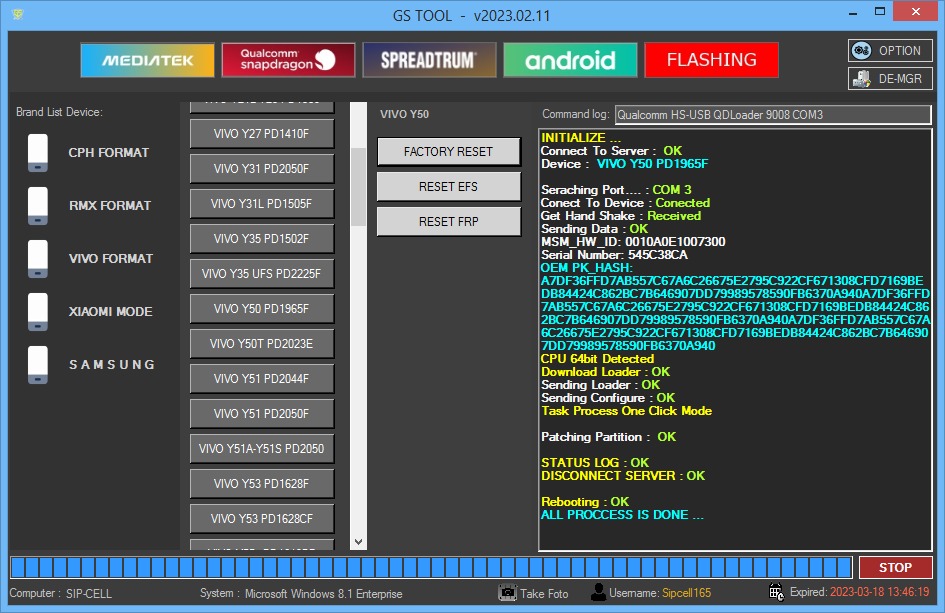Click the device list scrollbar thumb
The image size is (945, 613).
(x=359, y=187)
